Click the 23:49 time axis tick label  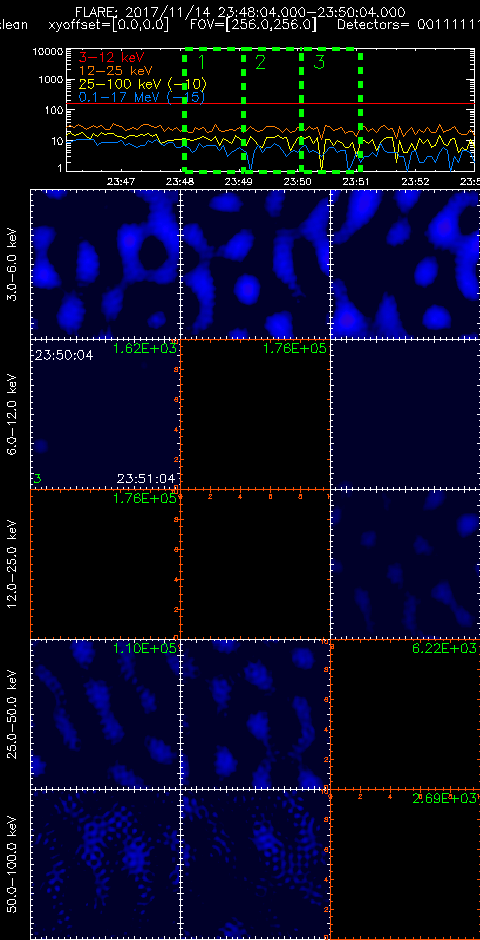coord(239,180)
